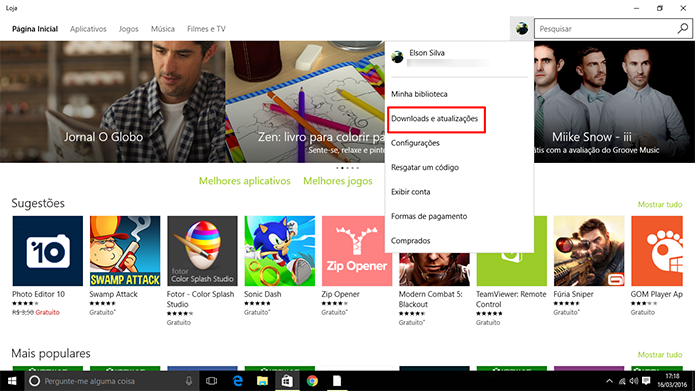The image size is (695, 391).
Task: Click the search magnifier icon
Action: [x=683, y=29]
